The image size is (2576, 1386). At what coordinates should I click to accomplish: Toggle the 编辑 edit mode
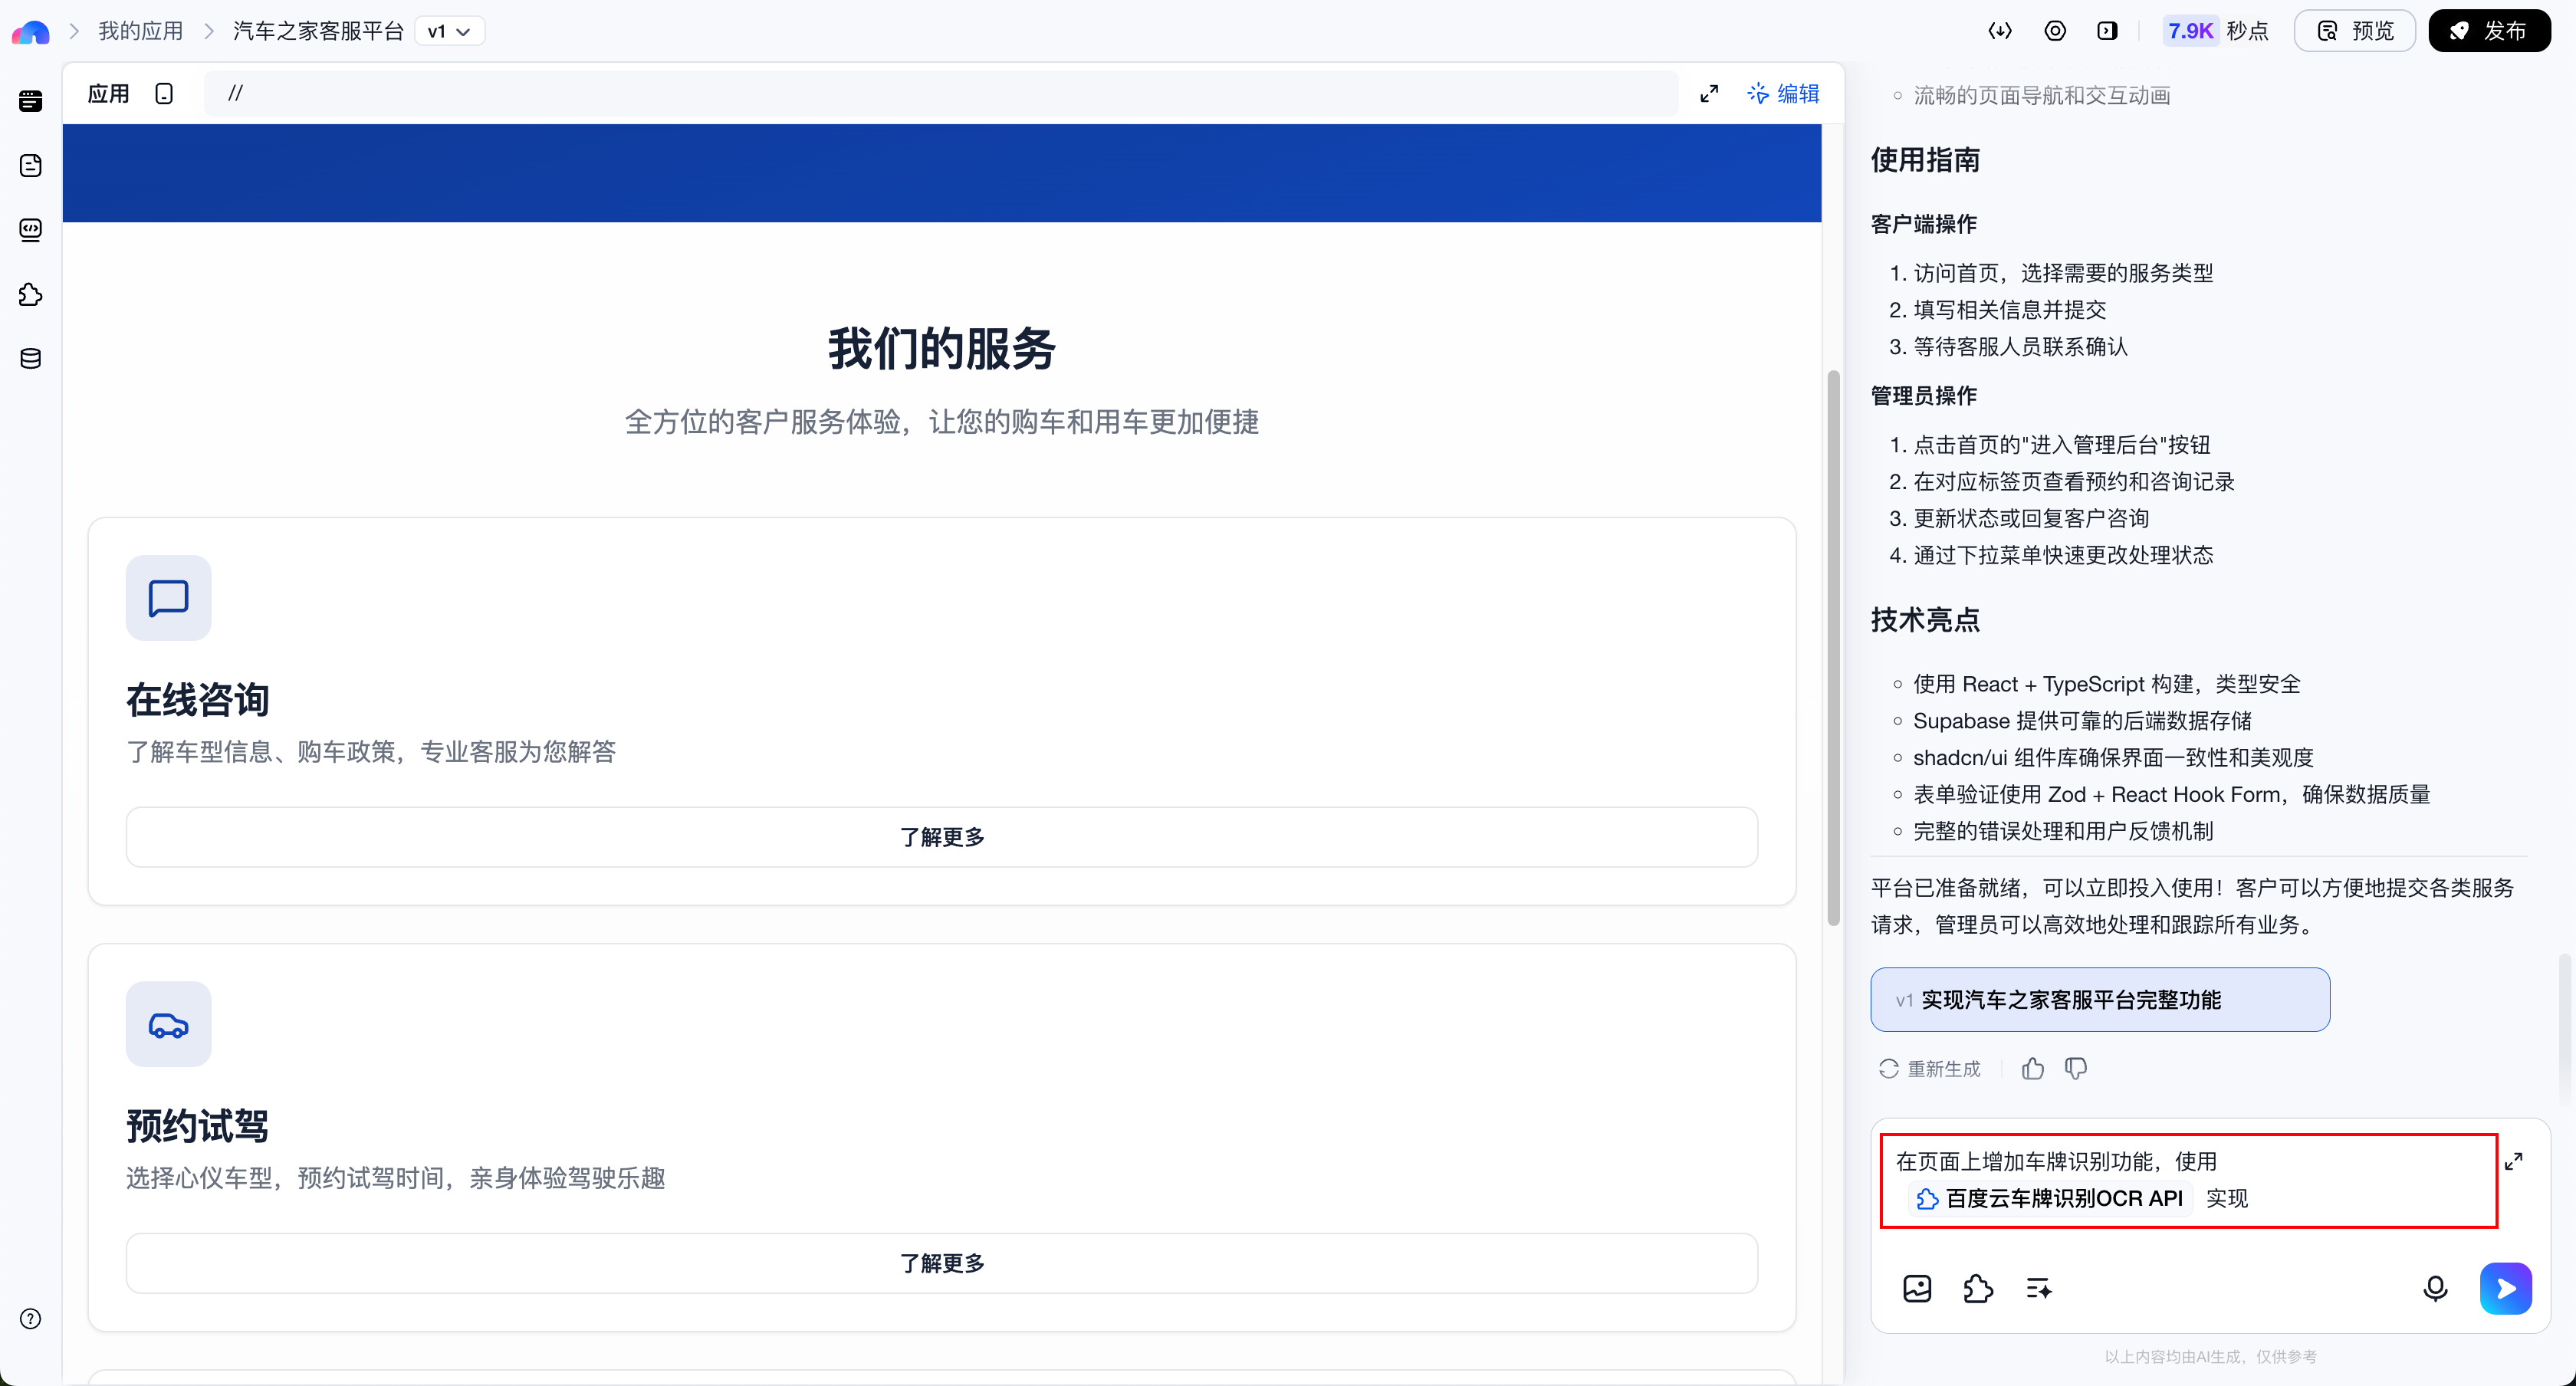1784,92
